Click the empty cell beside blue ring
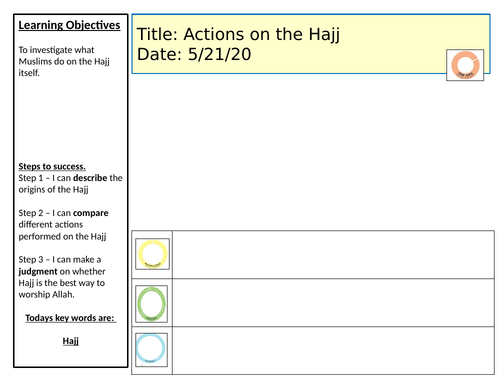Image resolution: width=500 pixels, height=375 pixels. point(333,350)
